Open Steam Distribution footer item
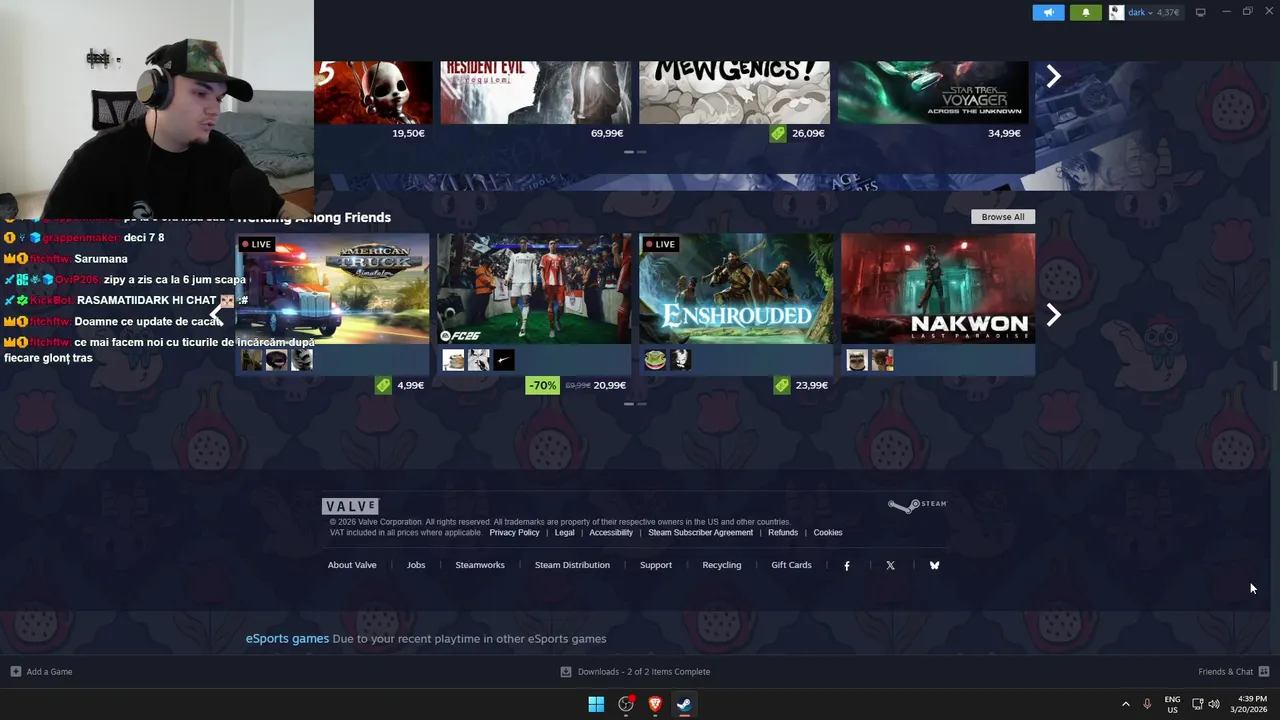Viewport: 1280px width, 720px height. (572, 565)
